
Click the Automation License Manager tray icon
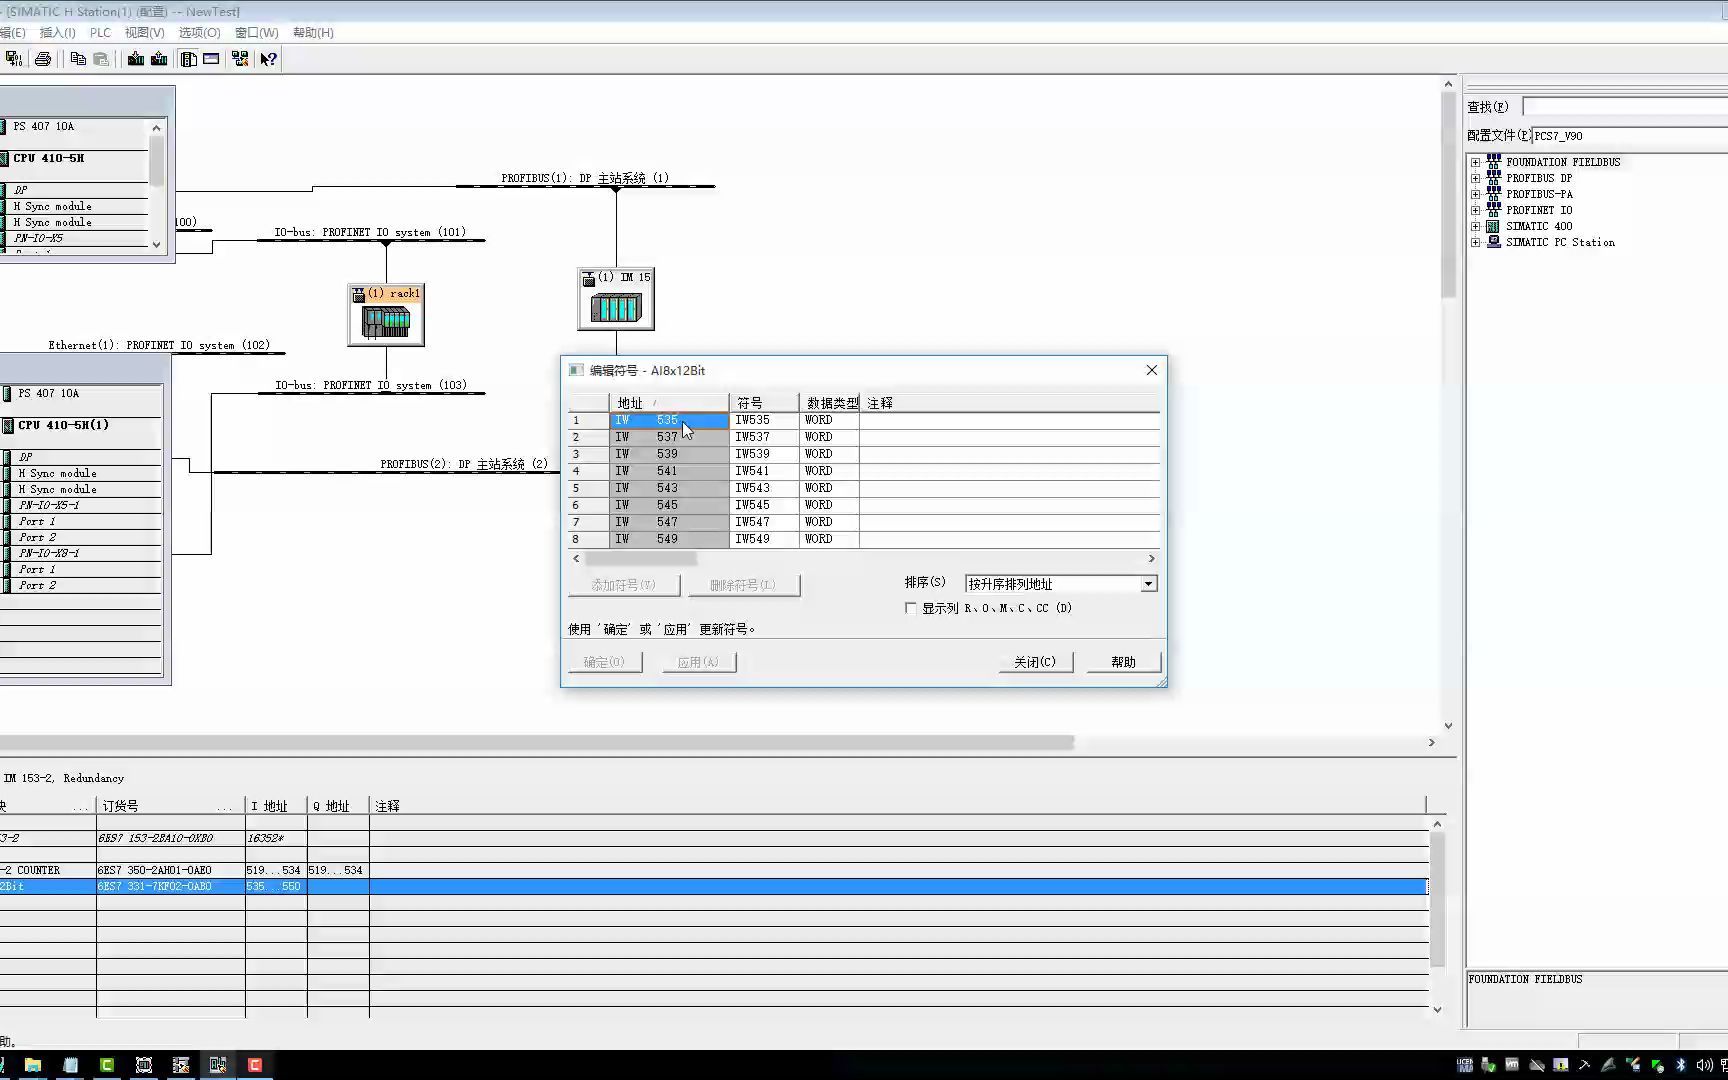point(1465,1065)
